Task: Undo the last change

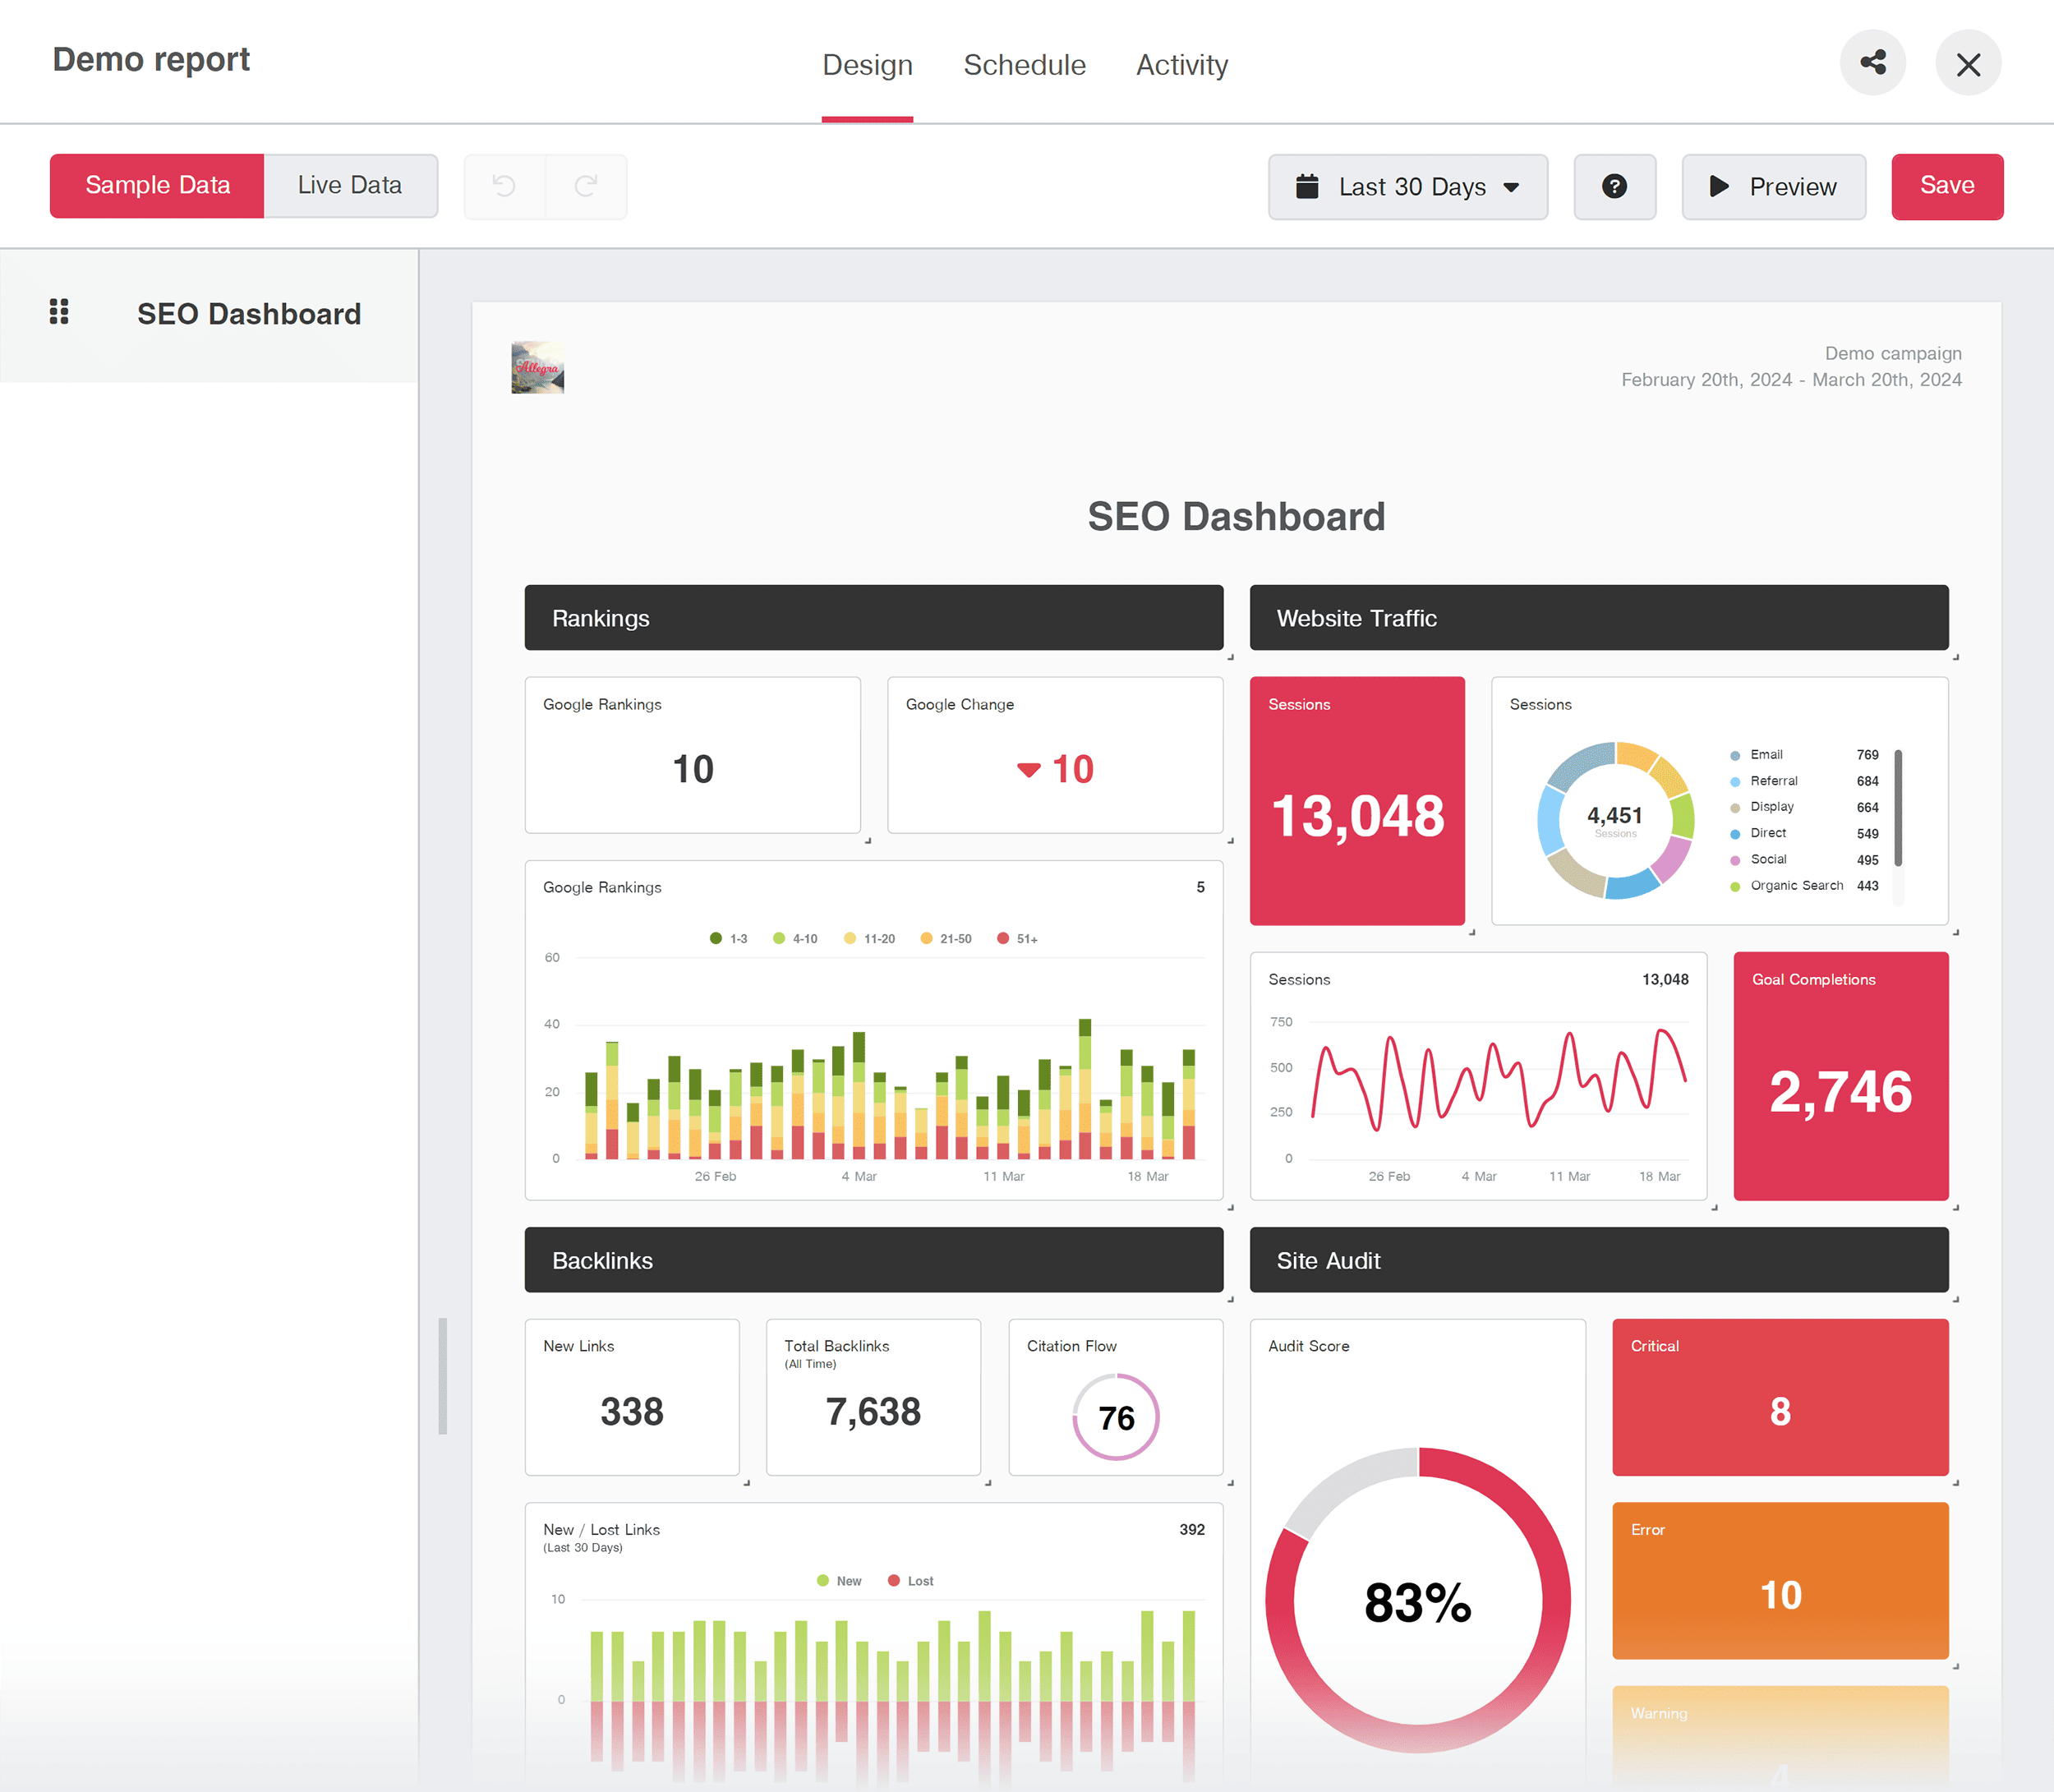Action: (504, 186)
